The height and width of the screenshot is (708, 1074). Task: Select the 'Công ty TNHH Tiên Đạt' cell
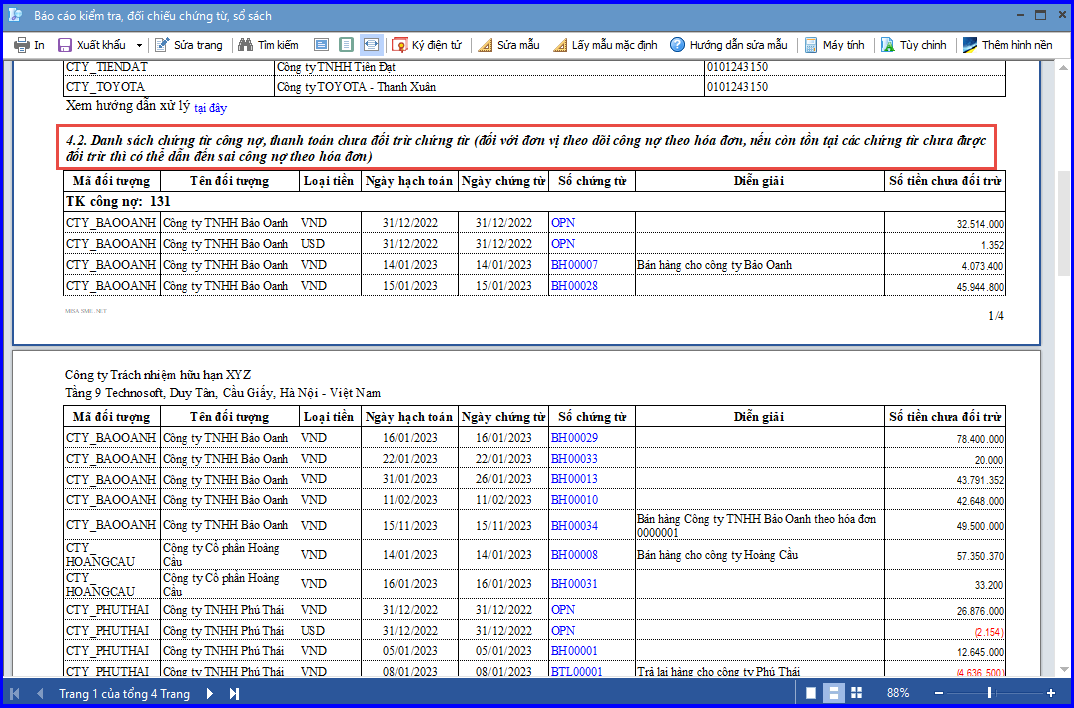[489, 67]
